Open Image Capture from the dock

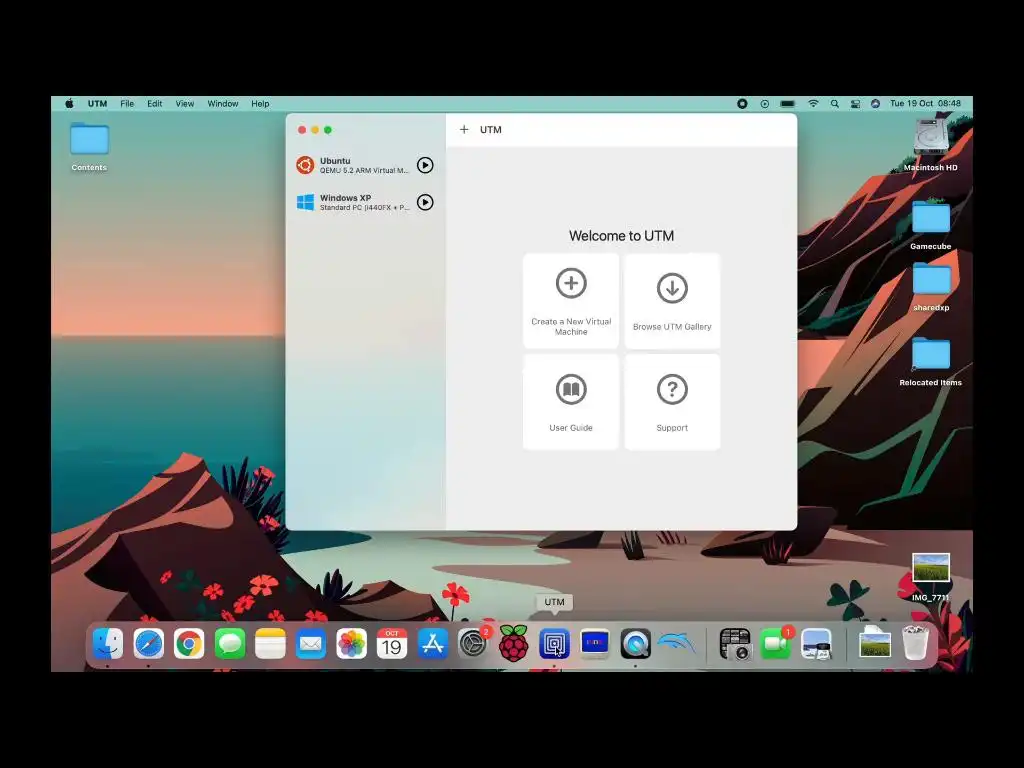click(735, 644)
